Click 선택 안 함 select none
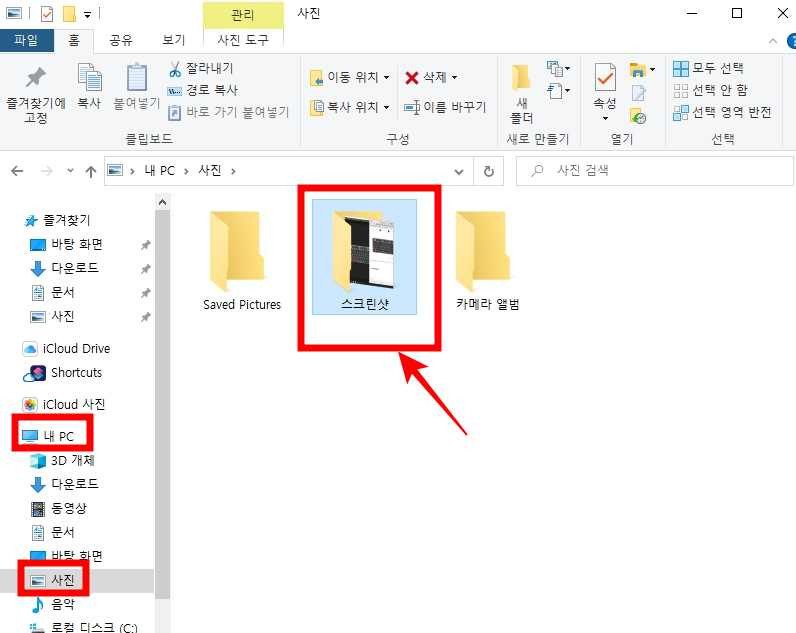The height and width of the screenshot is (633, 796). tap(710, 90)
